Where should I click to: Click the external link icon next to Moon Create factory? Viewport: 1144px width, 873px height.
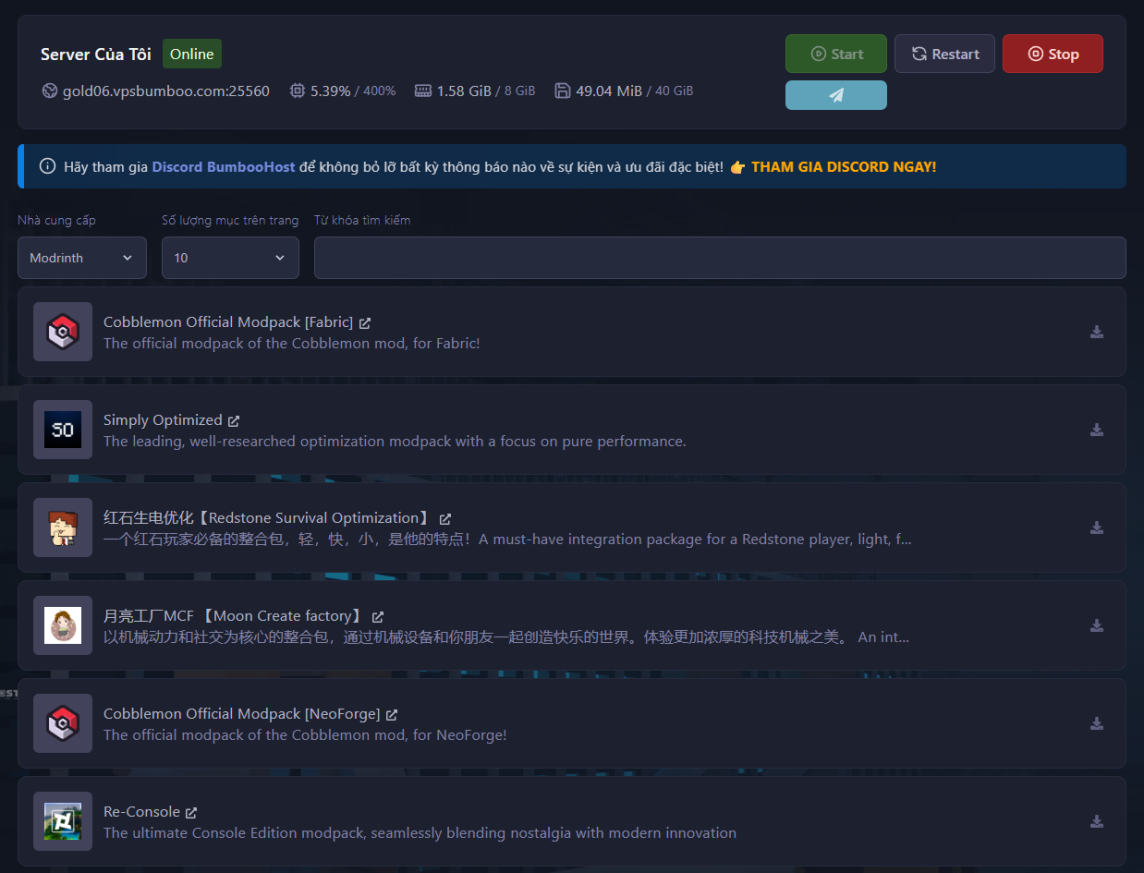pos(377,616)
